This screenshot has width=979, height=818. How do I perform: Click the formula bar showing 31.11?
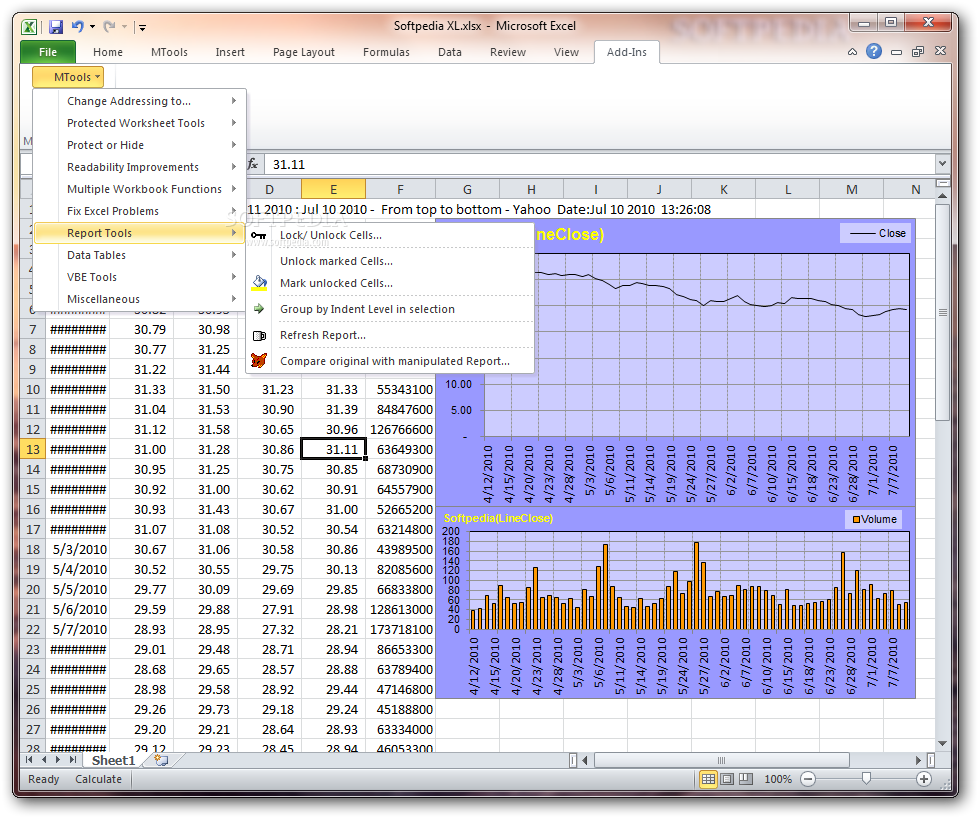[599, 164]
